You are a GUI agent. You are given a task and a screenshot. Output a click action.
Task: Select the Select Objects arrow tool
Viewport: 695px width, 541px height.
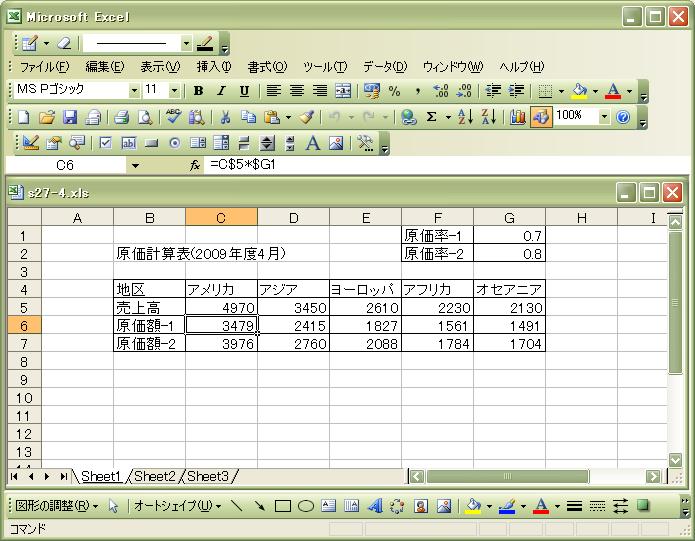[113, 506]
